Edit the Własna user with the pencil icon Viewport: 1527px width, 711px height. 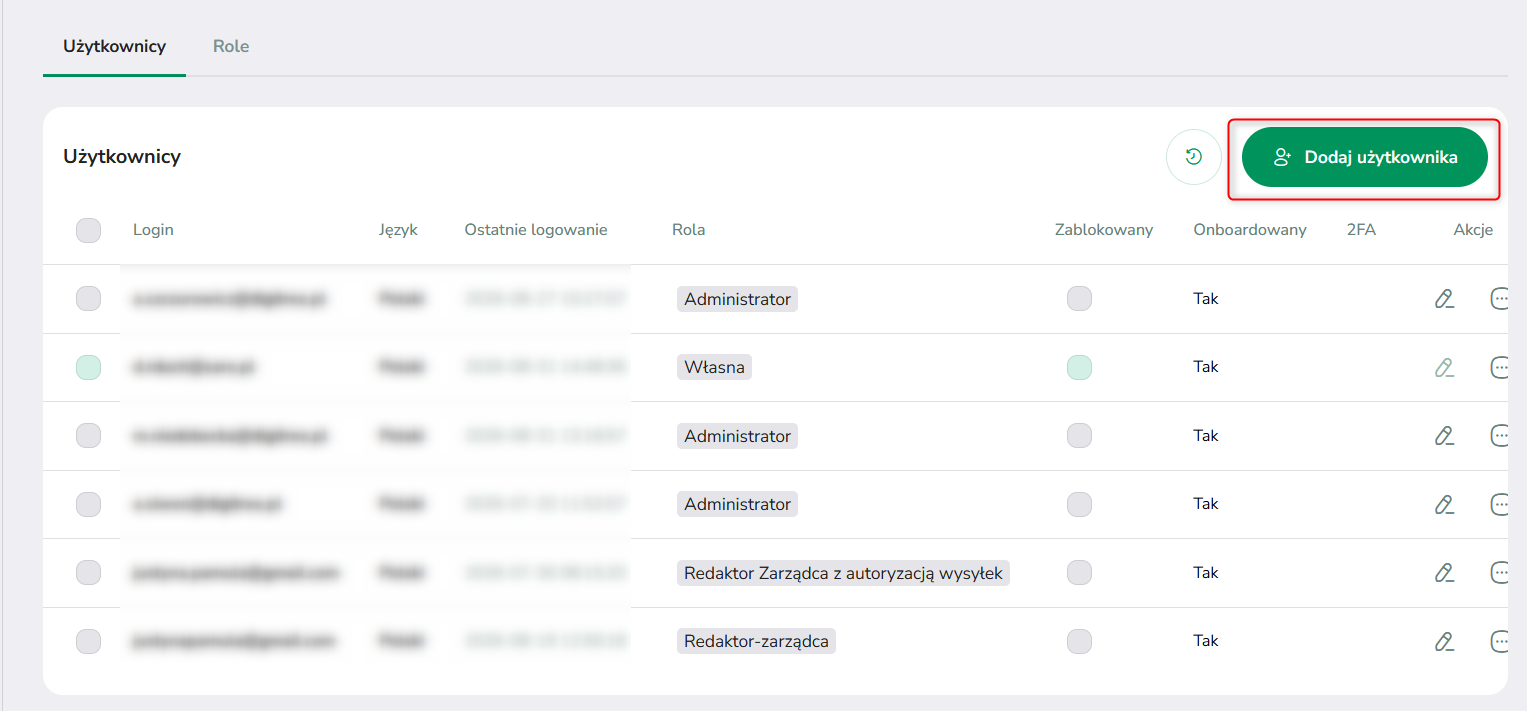1443,367
